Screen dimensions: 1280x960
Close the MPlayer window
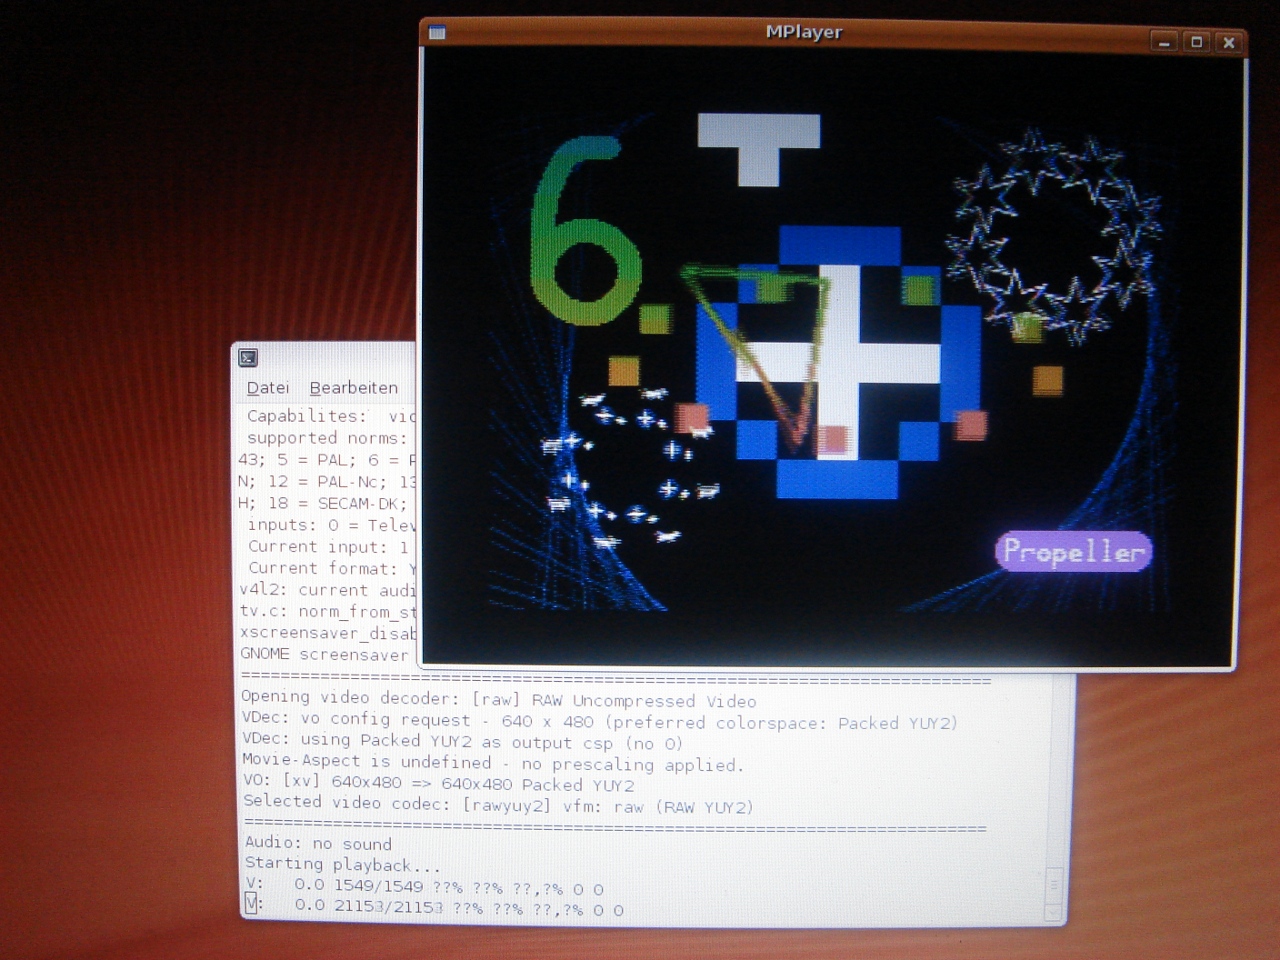1229,42
